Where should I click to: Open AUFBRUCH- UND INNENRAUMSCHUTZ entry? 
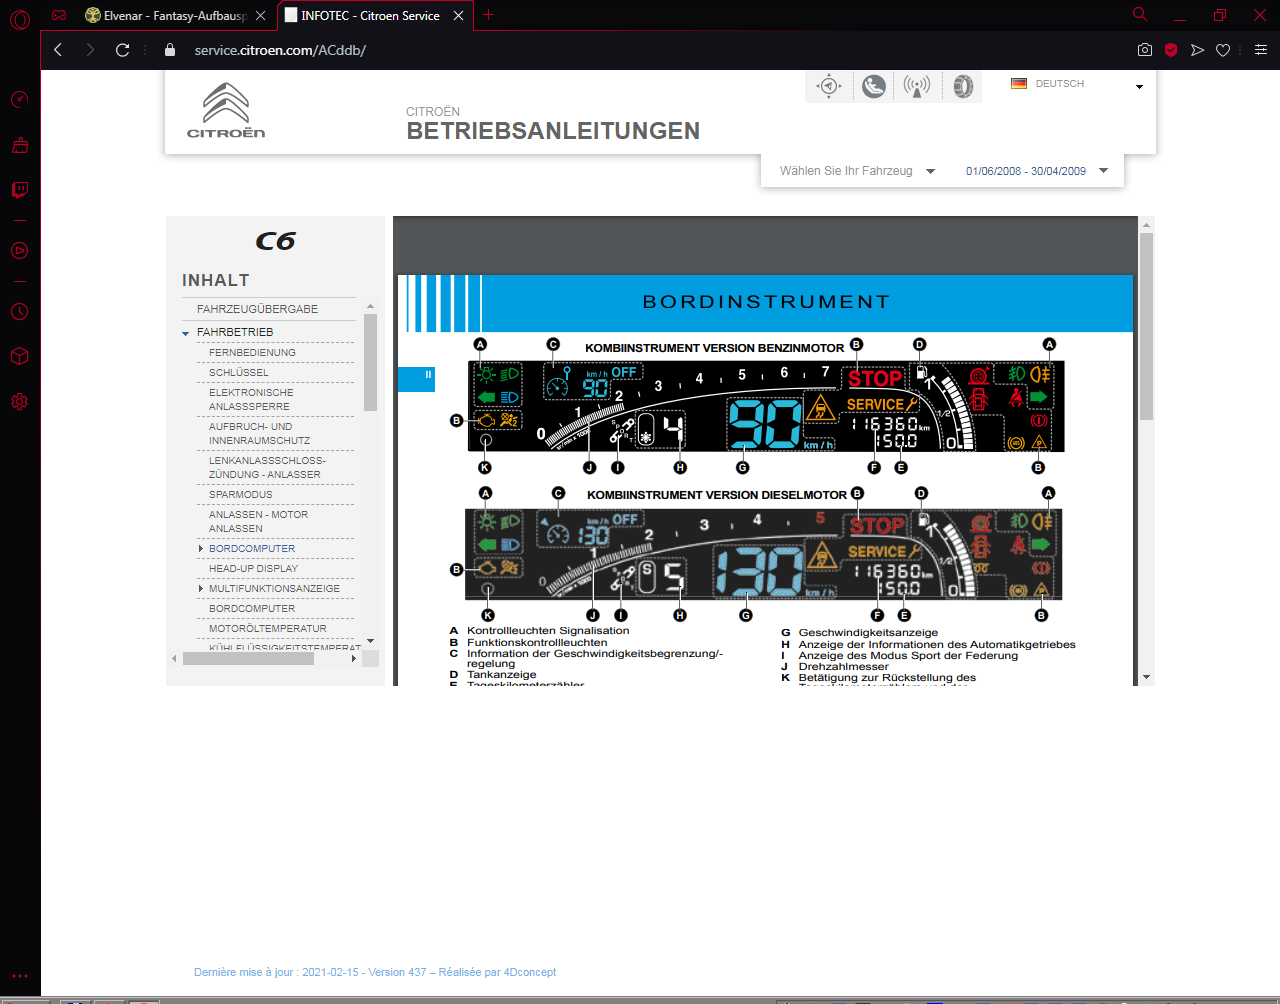[260, 434]
